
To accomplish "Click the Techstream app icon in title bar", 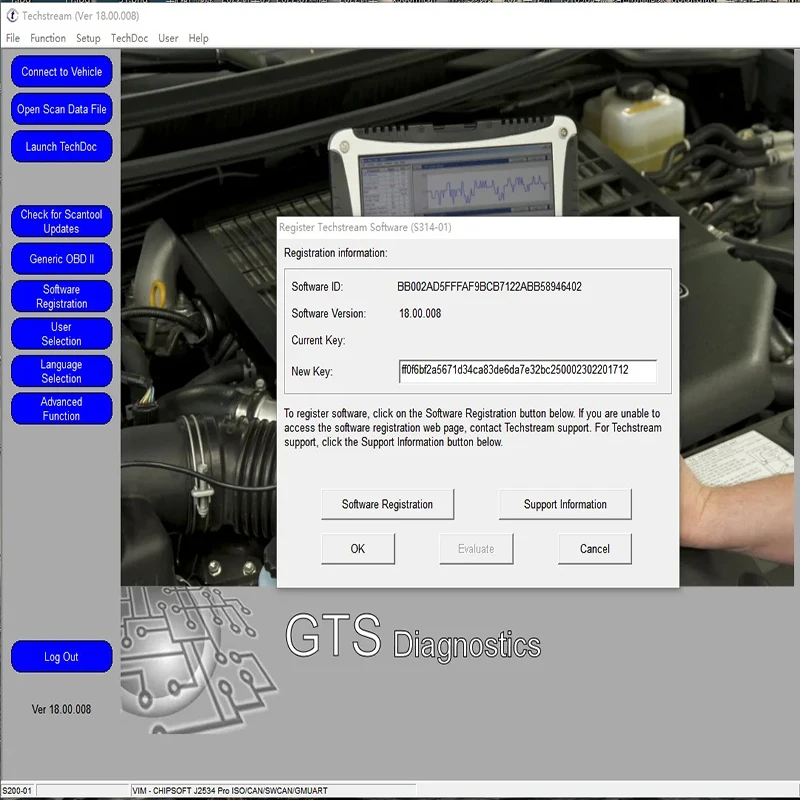I will tap(12, 16).
